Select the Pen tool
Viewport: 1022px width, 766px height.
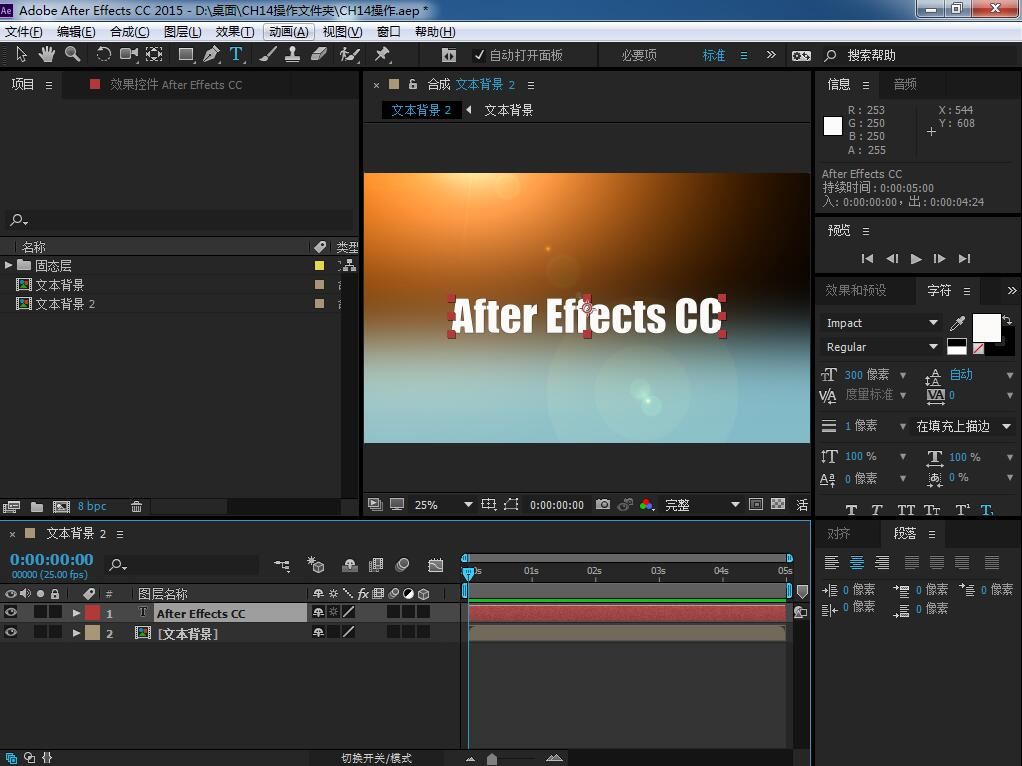point(211,55)
